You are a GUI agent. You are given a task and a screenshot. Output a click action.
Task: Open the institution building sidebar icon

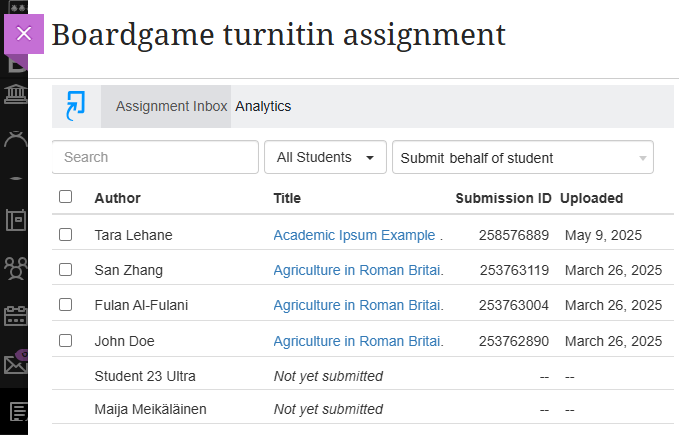click(x=15, y=95)
